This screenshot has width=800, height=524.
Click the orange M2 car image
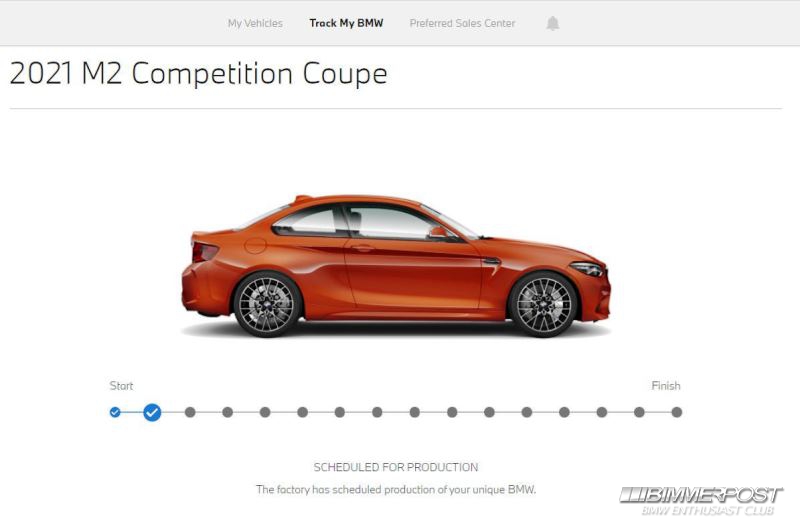pos(396,265)
